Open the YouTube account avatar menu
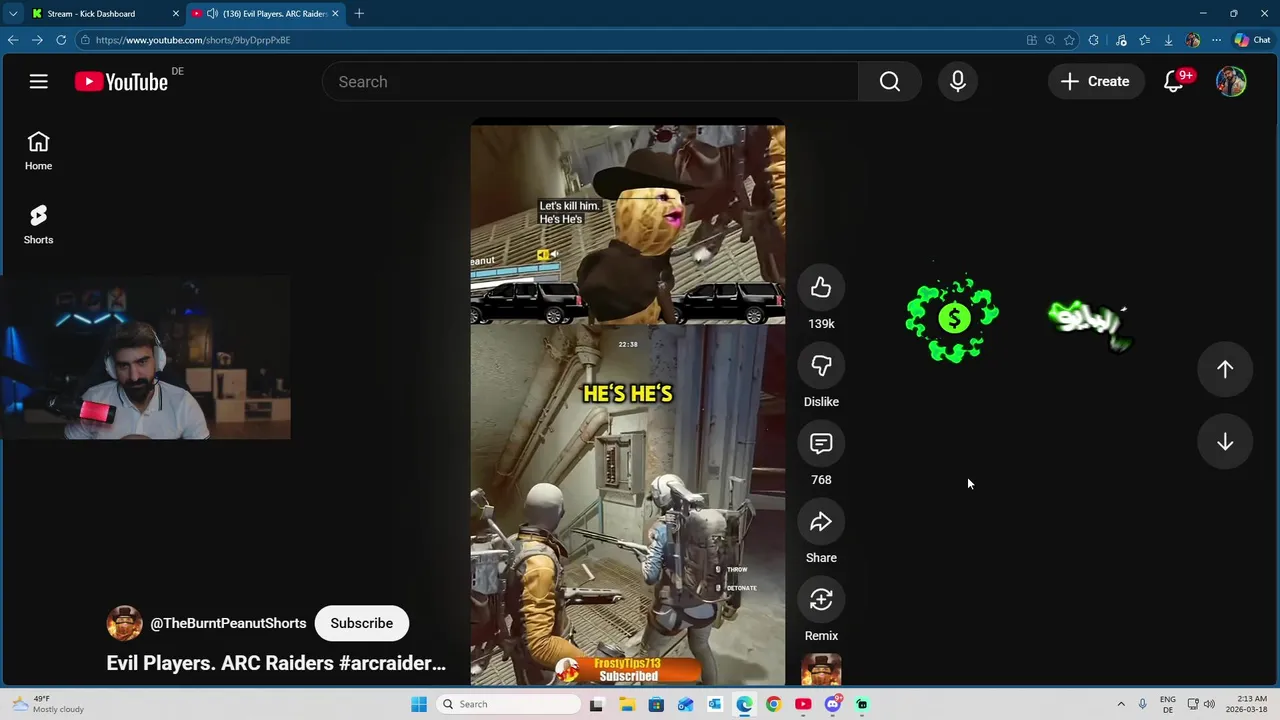The height and width of the screenshot is (720, 1280). coord(1231,82)
